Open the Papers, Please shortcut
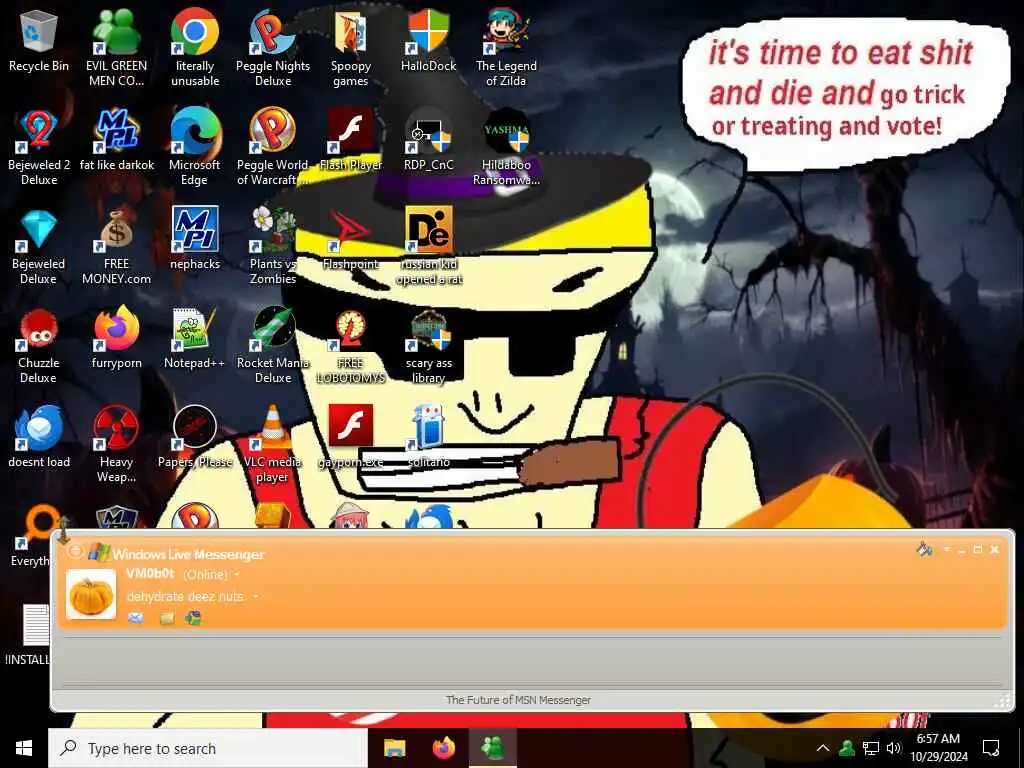This screenshot has width=1024, height=768. pyautogui.click(x=195, y=438)
